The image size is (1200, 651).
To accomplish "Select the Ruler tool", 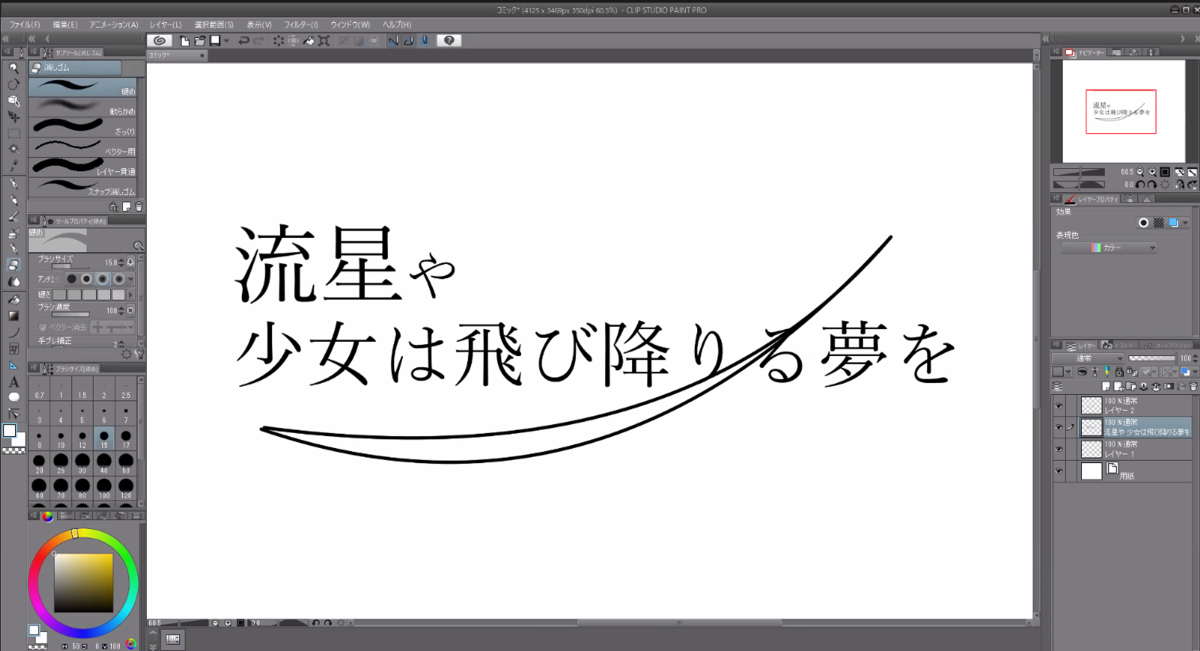I will tap(14, 364).
